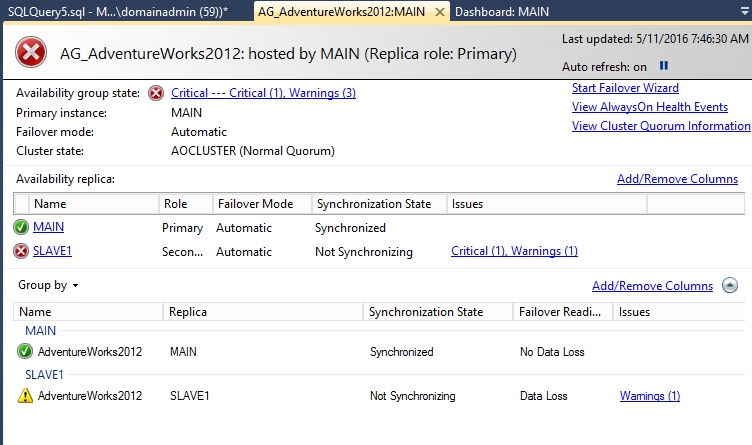Open Start Failover Wizard link

click(625, 88)
